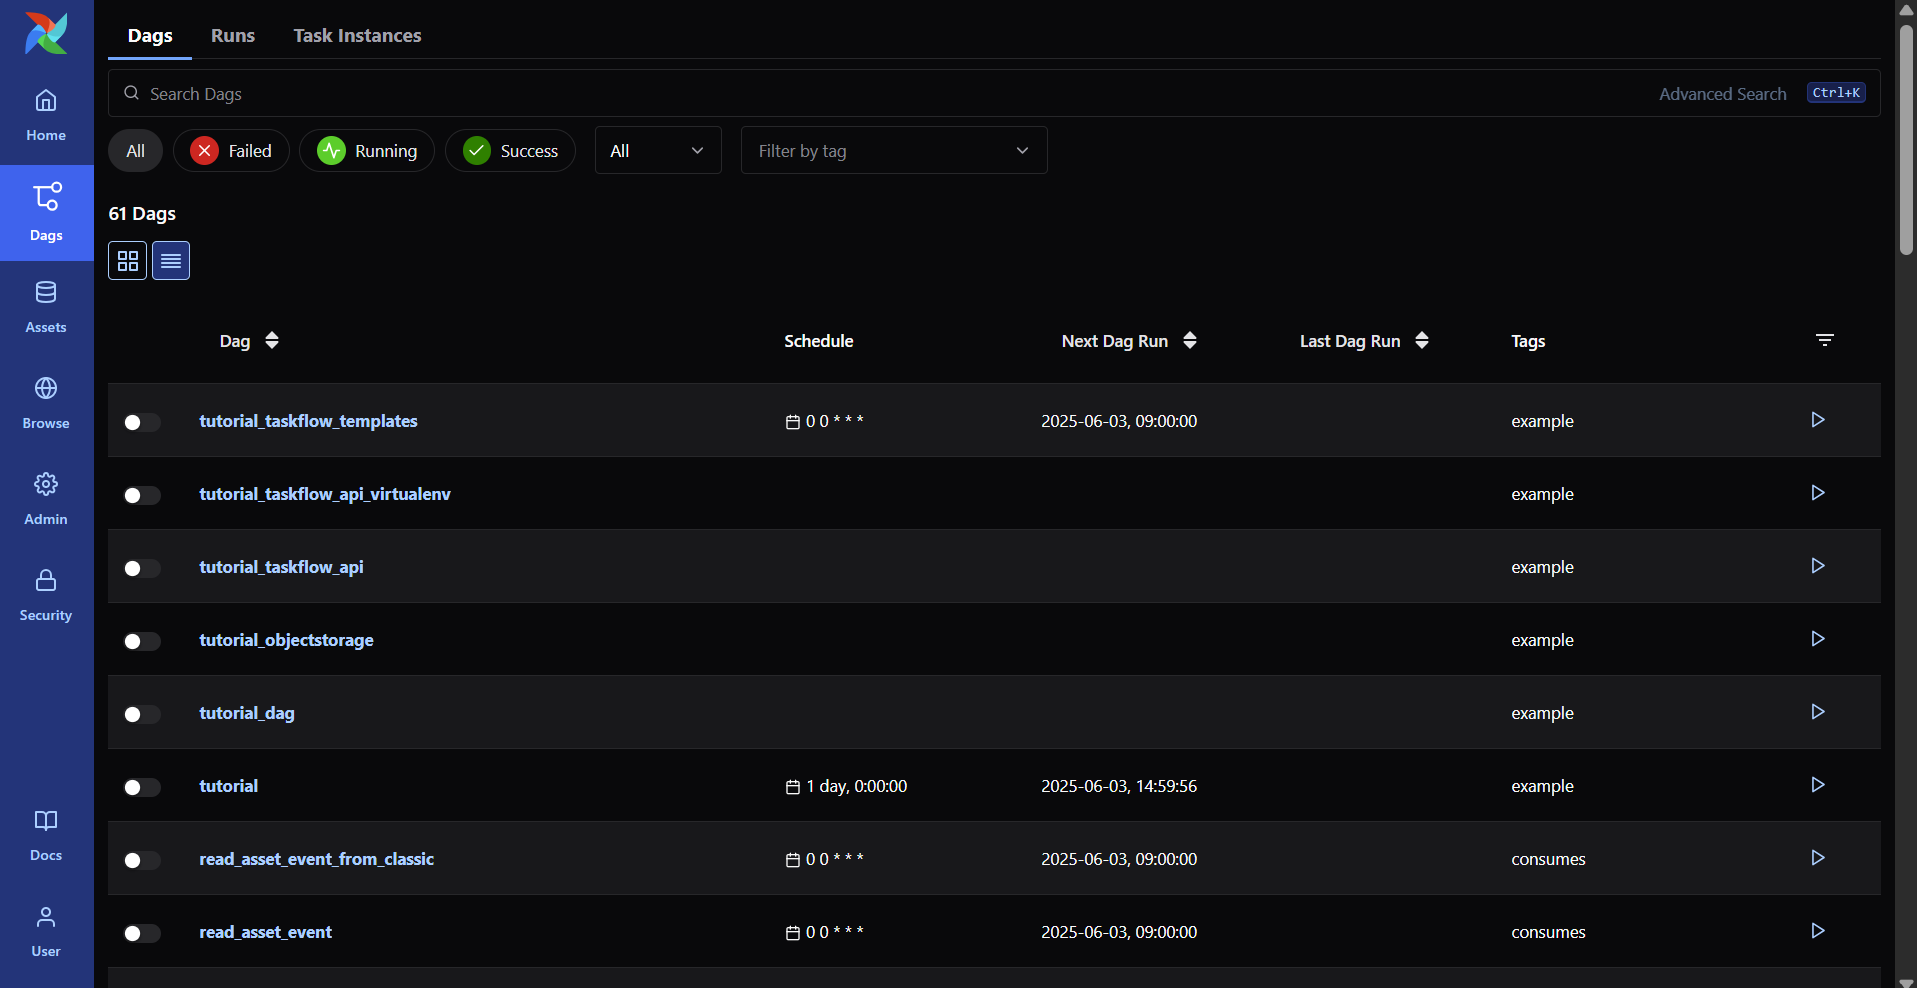
Task: Open Browse menu in sidebar
Action: click(x=46, y=404)
